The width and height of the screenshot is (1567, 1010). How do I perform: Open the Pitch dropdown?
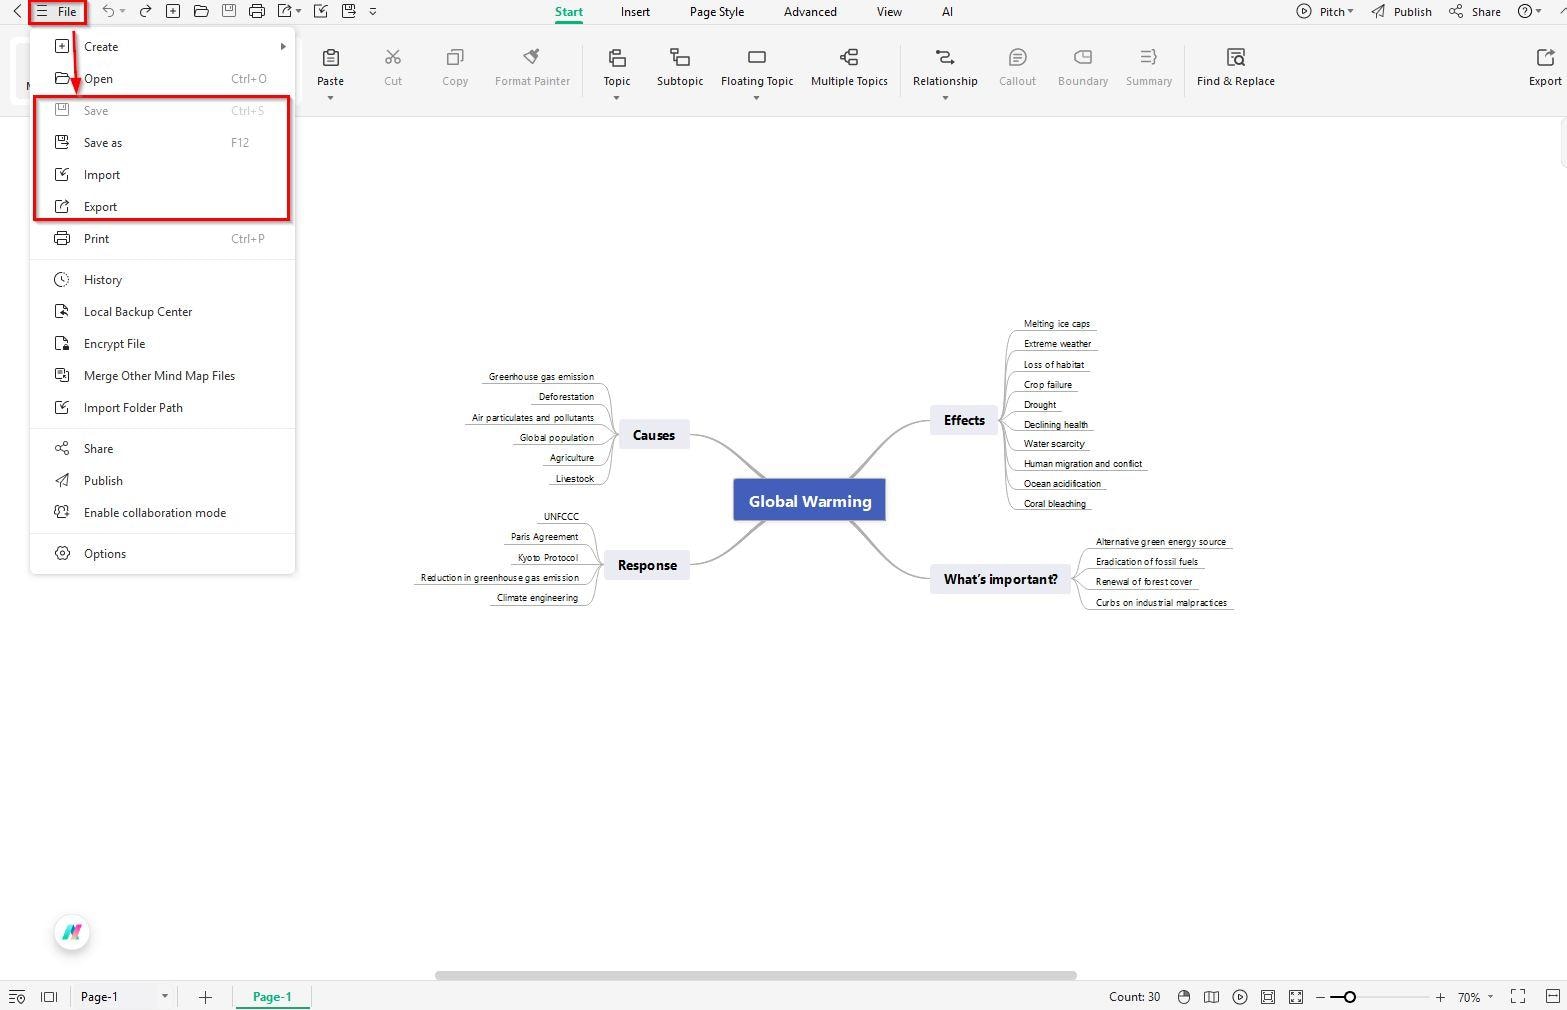1330,11
